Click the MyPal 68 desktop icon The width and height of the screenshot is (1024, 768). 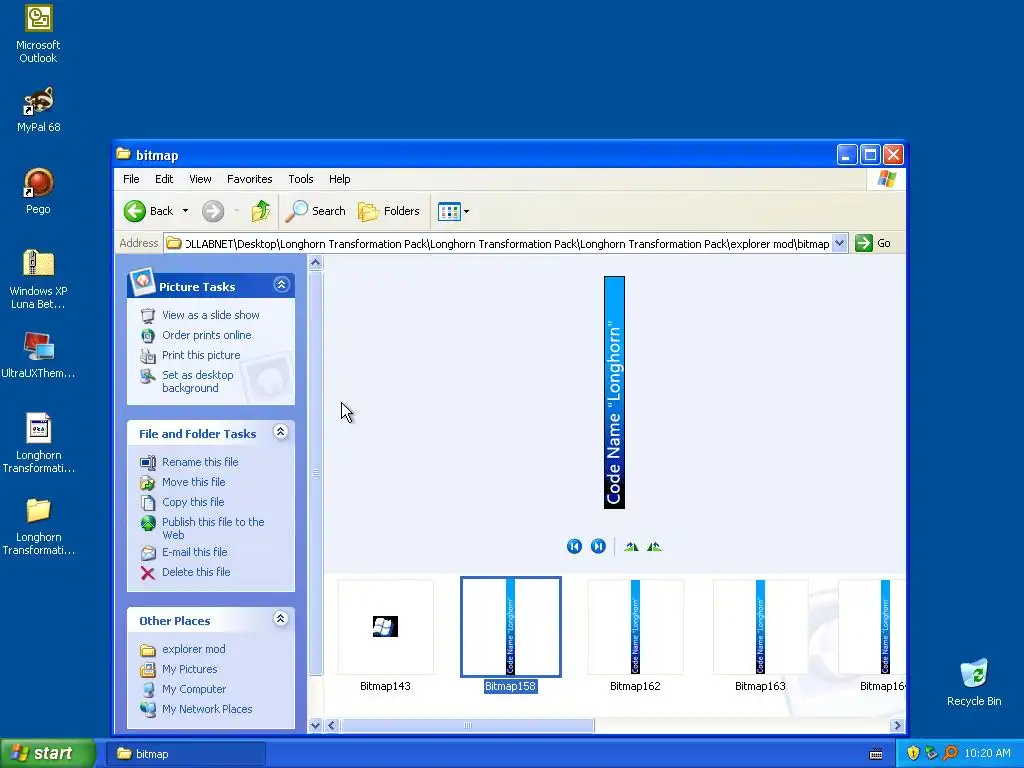tap(39, 101)
